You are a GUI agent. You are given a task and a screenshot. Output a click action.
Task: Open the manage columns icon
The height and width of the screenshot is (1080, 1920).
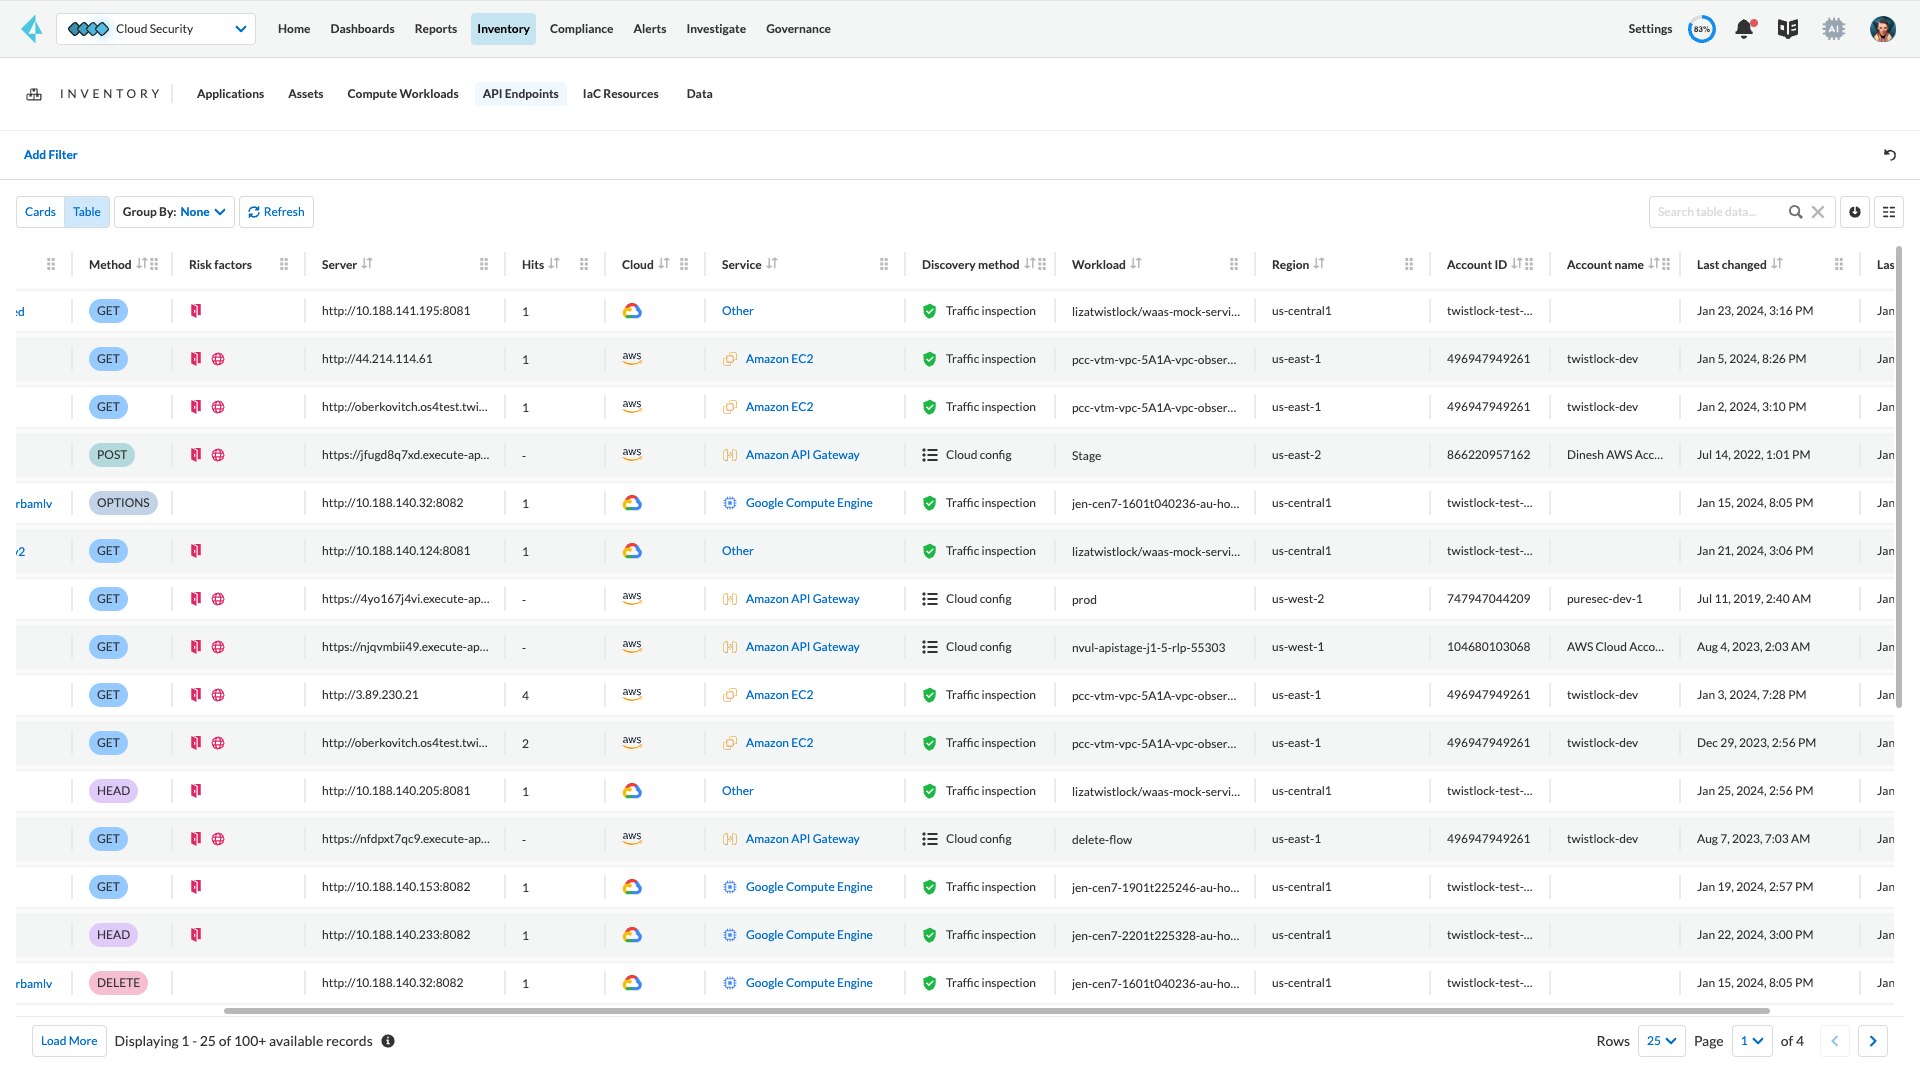click(1889, 212)
